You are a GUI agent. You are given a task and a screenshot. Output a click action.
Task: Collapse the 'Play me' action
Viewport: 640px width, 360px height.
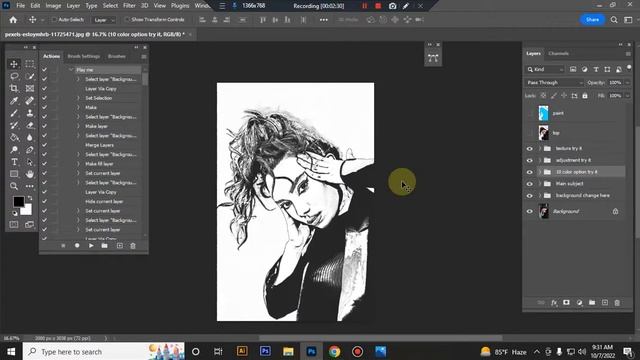[71, 70]
